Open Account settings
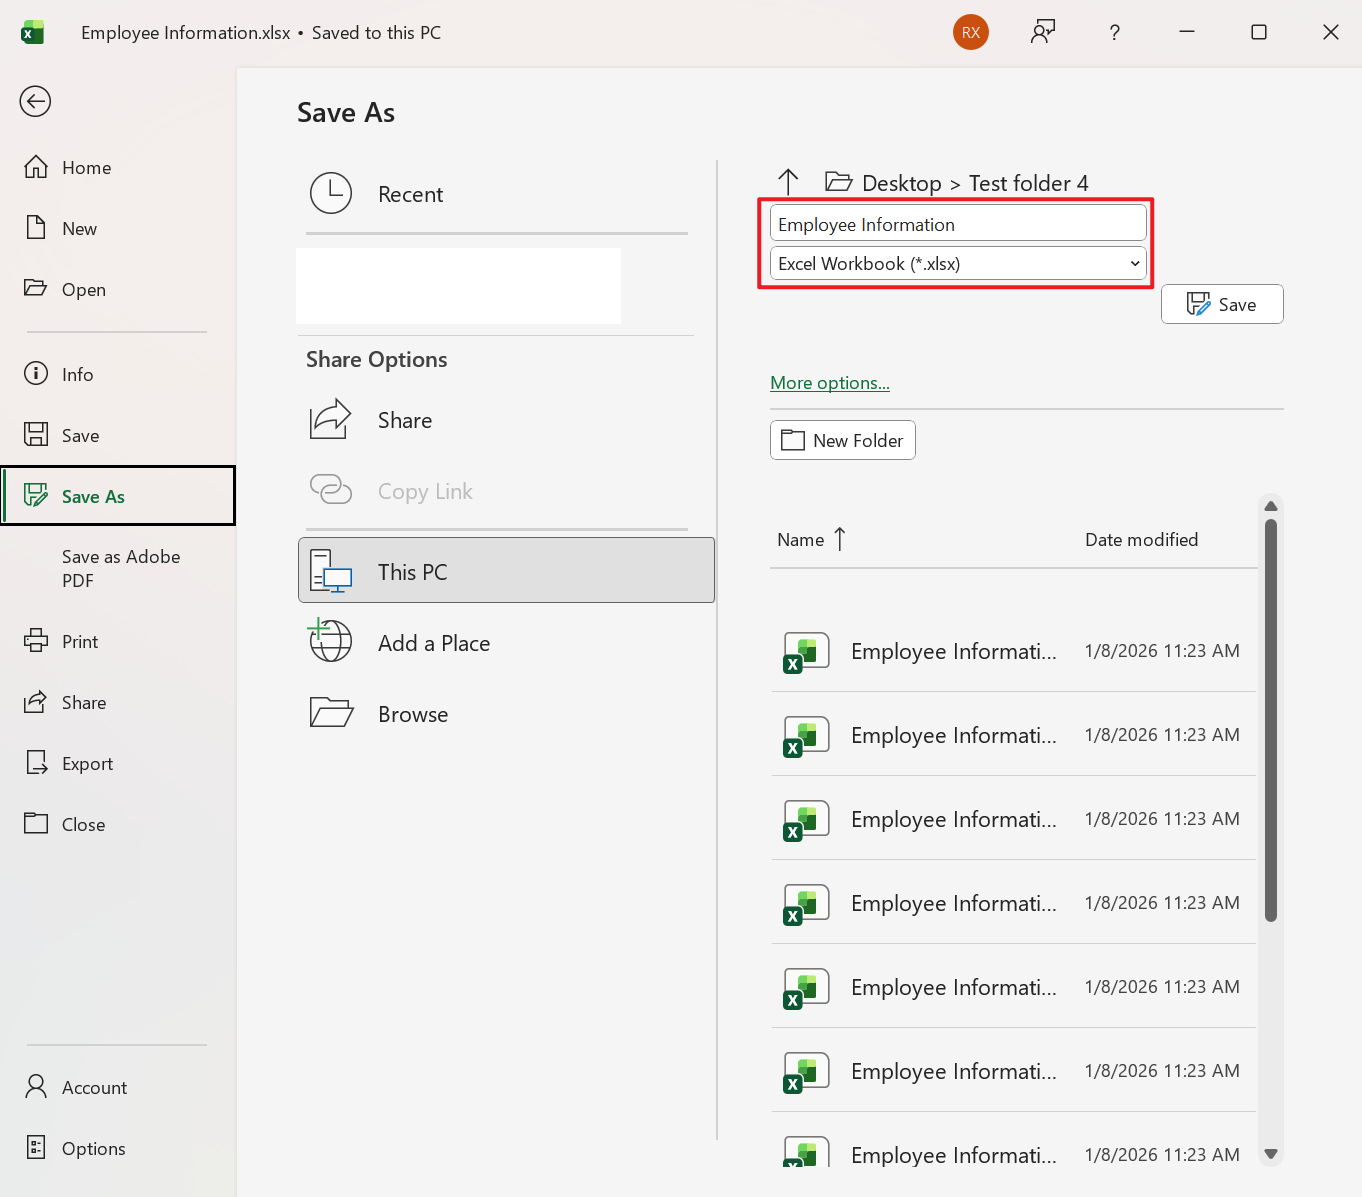This screenshot has height=1197, width=1362. tap(93, 1087)
